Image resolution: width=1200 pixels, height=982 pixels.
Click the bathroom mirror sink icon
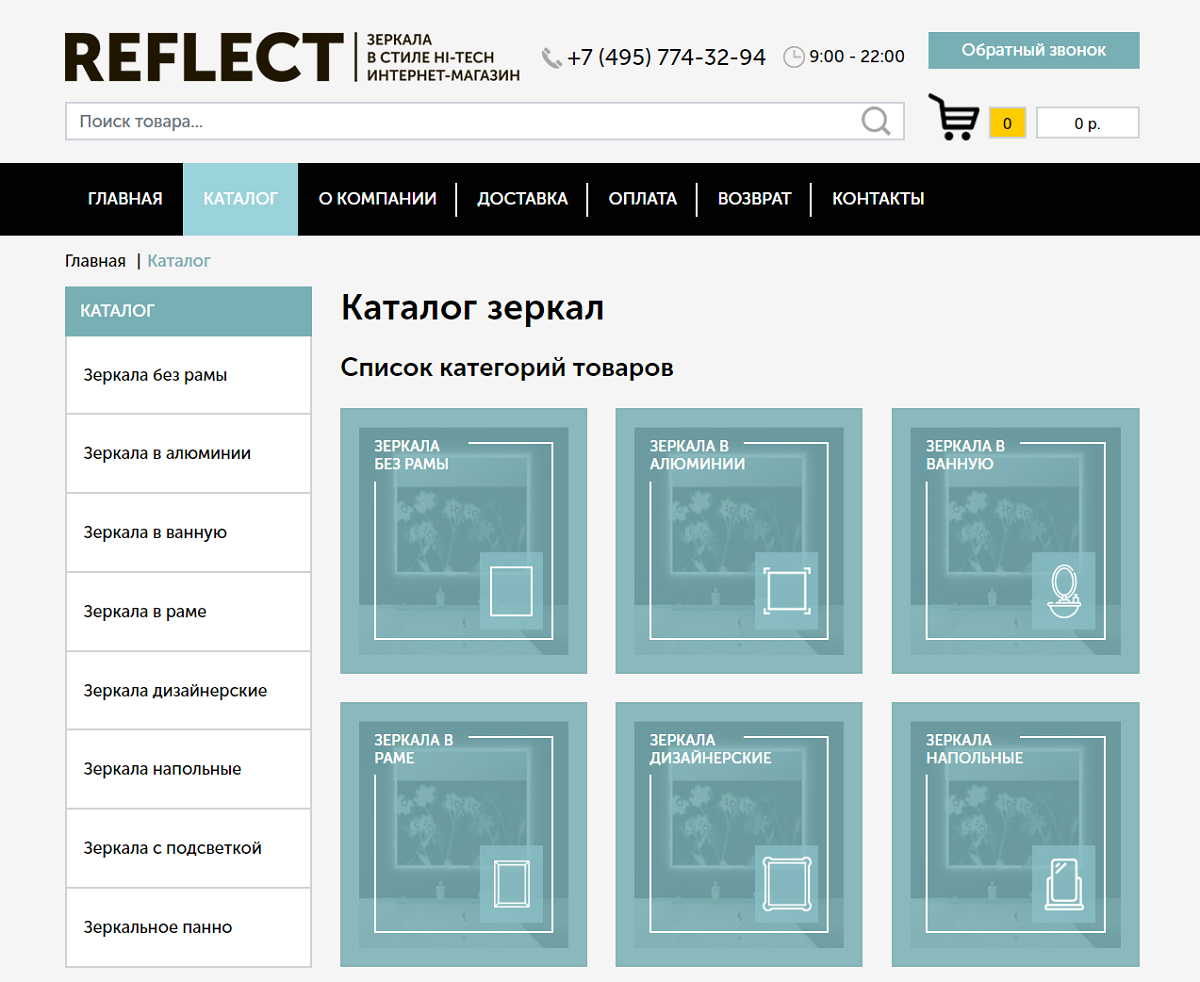coord(1062,590)
